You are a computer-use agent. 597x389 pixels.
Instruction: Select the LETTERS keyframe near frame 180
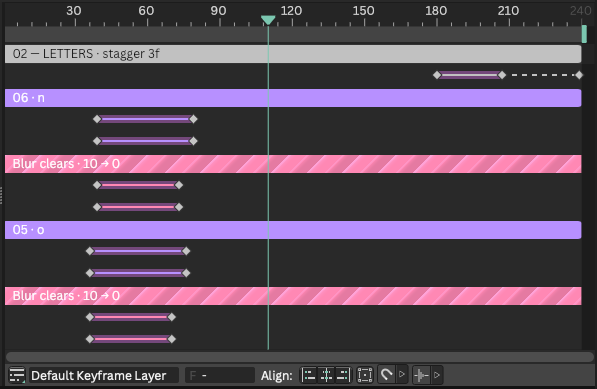[x=437, y=75]
